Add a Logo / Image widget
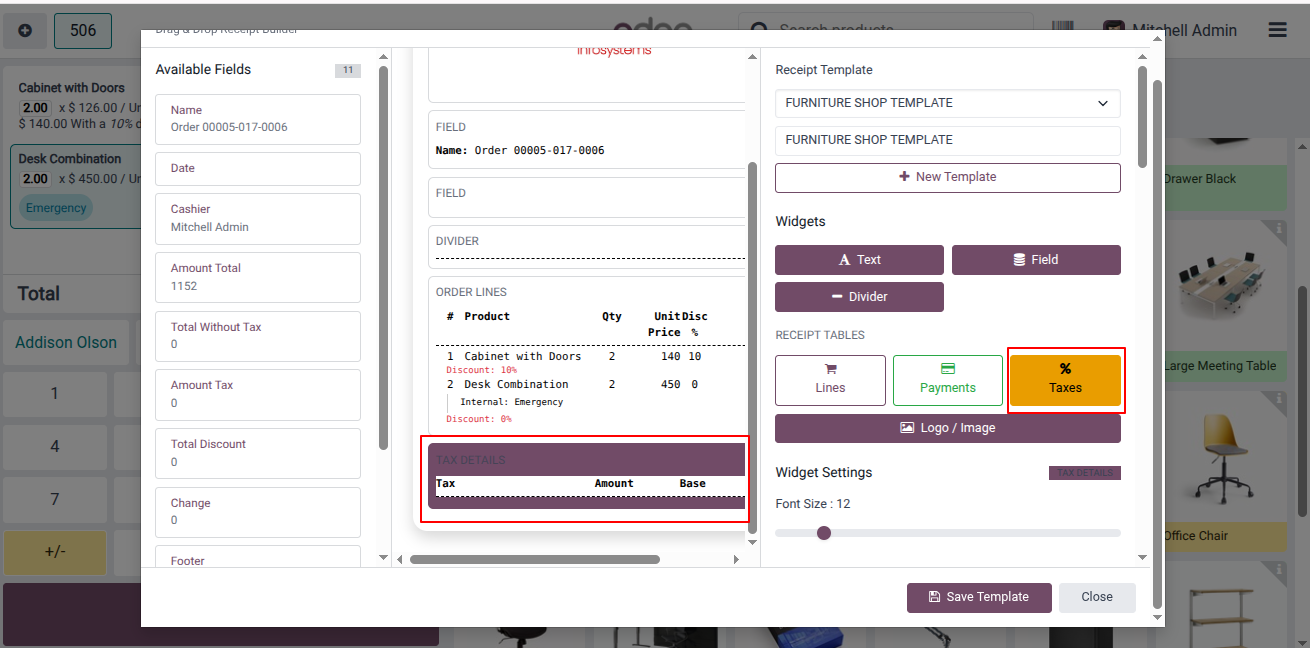 point(948,428)
